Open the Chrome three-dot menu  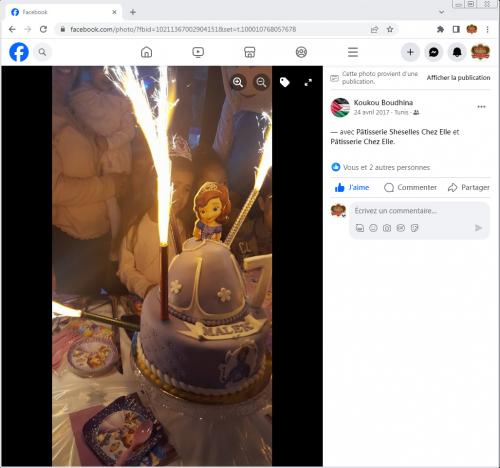(487, 29)
